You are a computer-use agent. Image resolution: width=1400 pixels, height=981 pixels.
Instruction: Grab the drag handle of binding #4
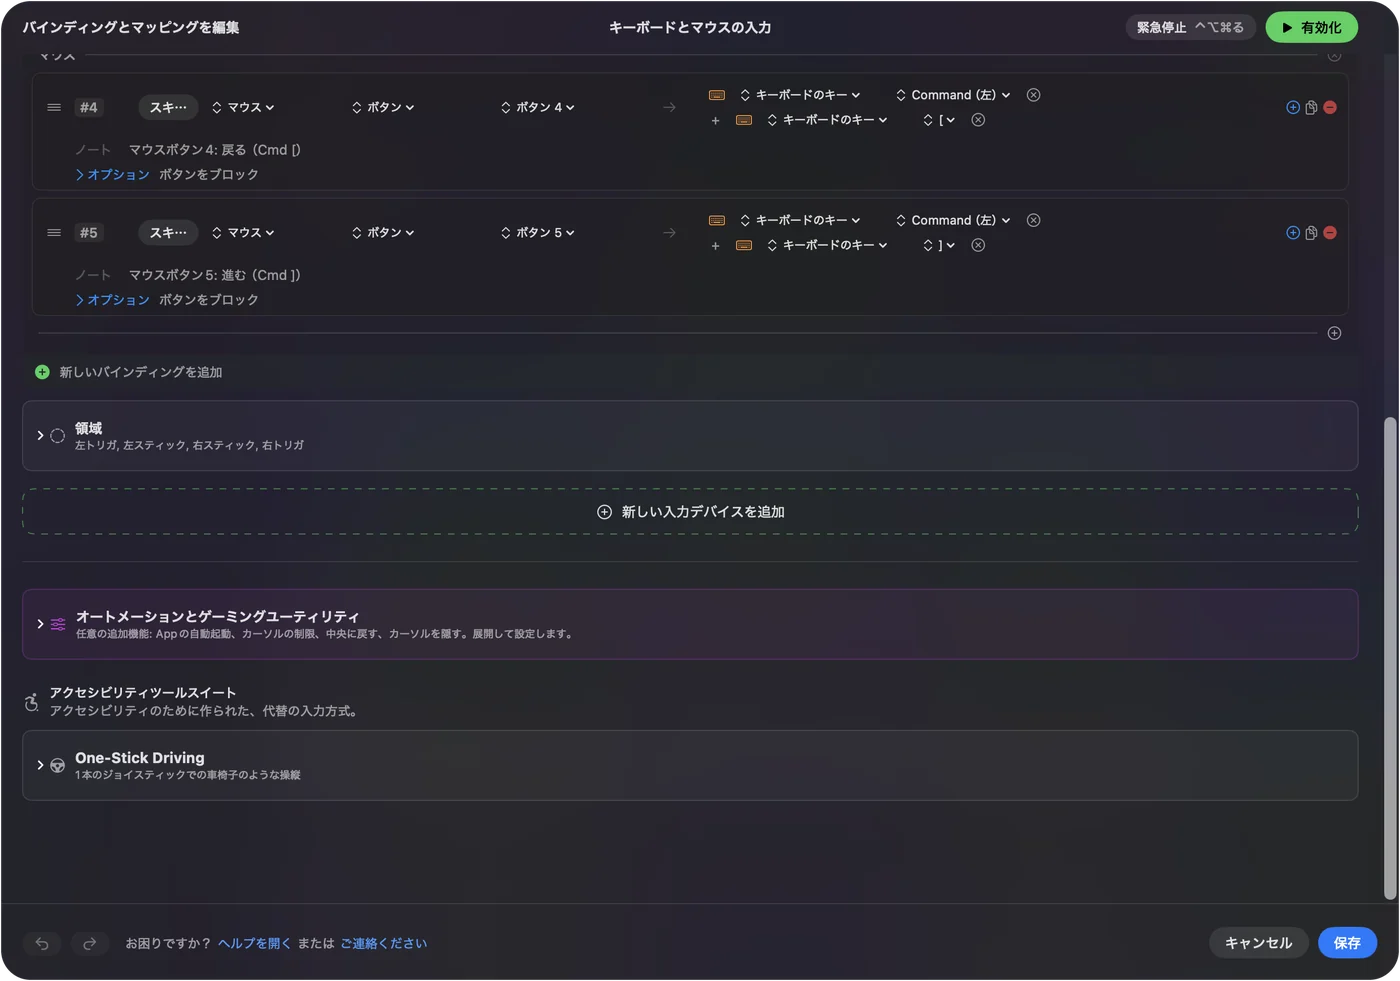[54, 107]
